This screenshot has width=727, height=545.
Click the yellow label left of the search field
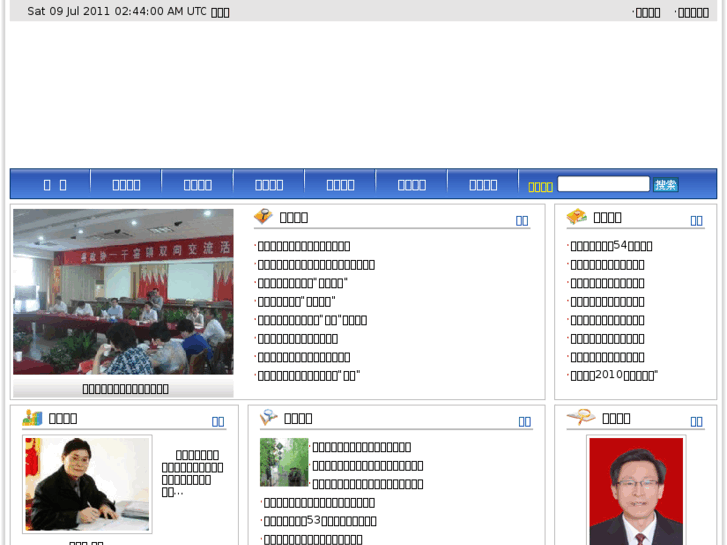point(540,187)
